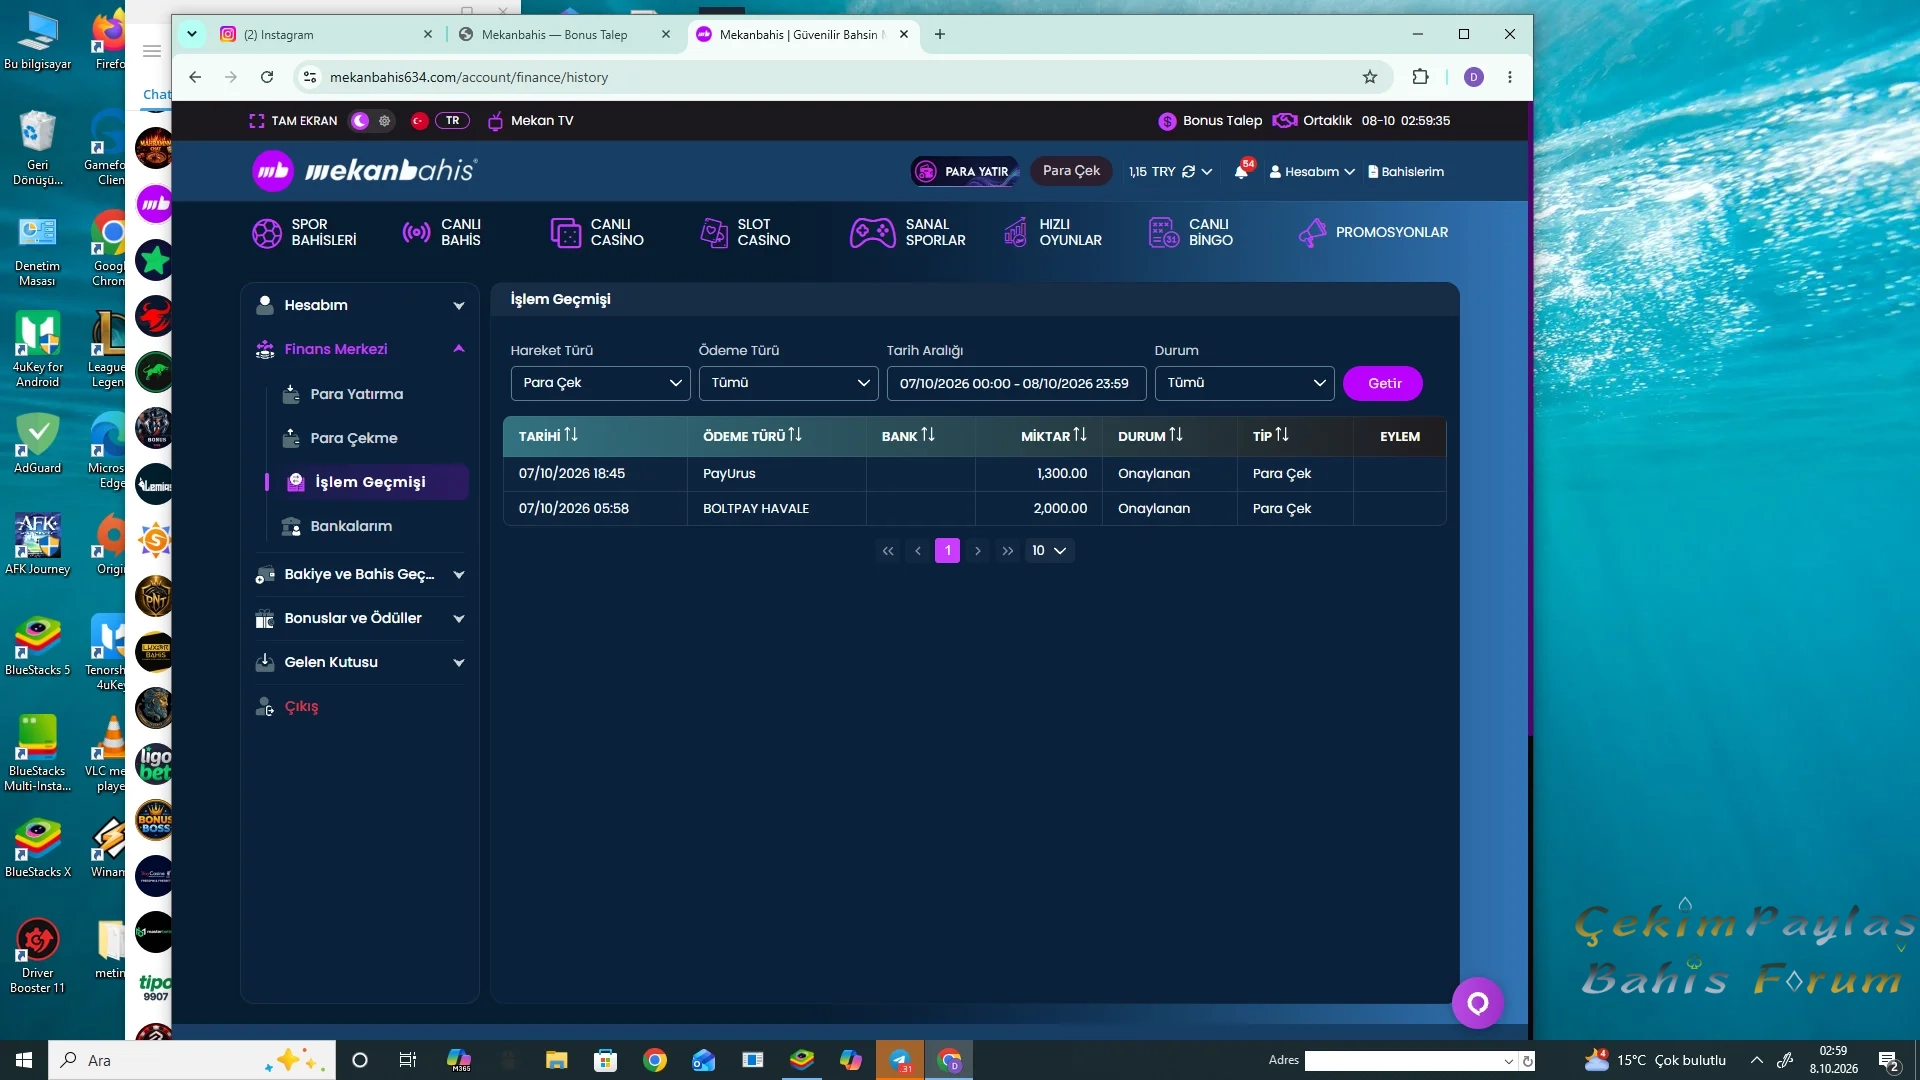The image size is (1920, 1080).
Task: Toggle TAM EKRAN fullscreen mode
Action: (x=293, y=121)
